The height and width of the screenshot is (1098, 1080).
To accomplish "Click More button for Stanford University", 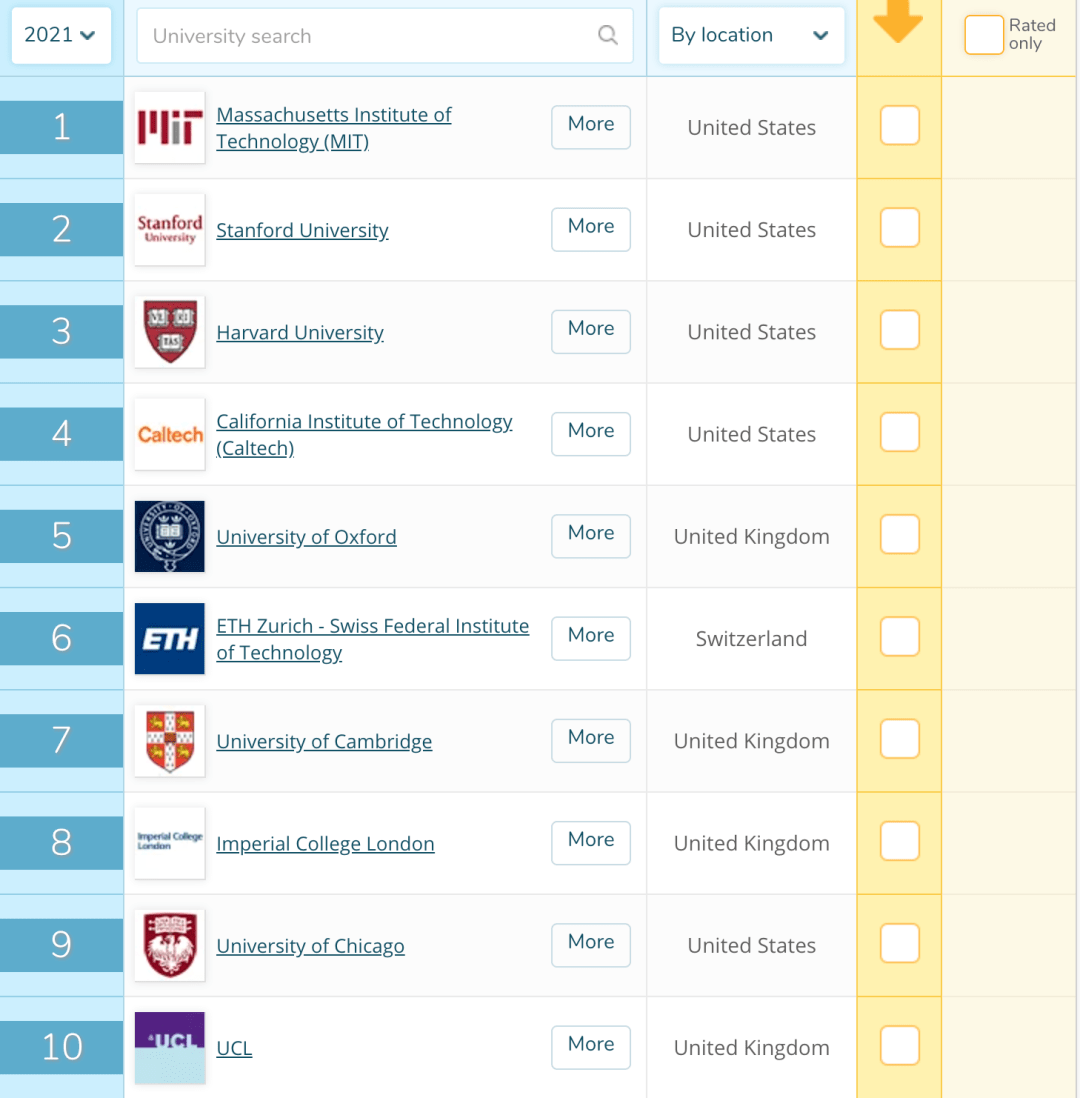I will click(x=590, y=229).
